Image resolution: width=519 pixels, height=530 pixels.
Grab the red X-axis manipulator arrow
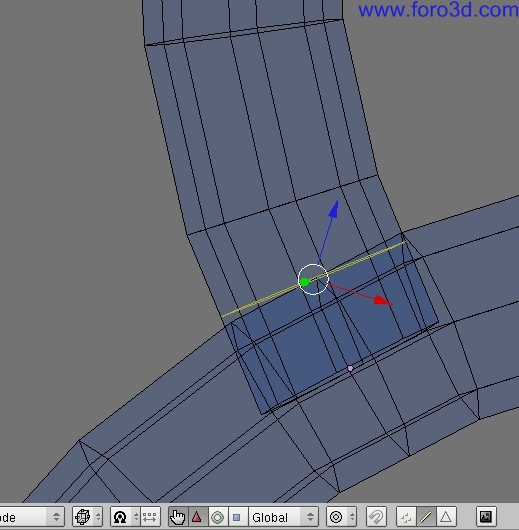click(x=383, y=300)
